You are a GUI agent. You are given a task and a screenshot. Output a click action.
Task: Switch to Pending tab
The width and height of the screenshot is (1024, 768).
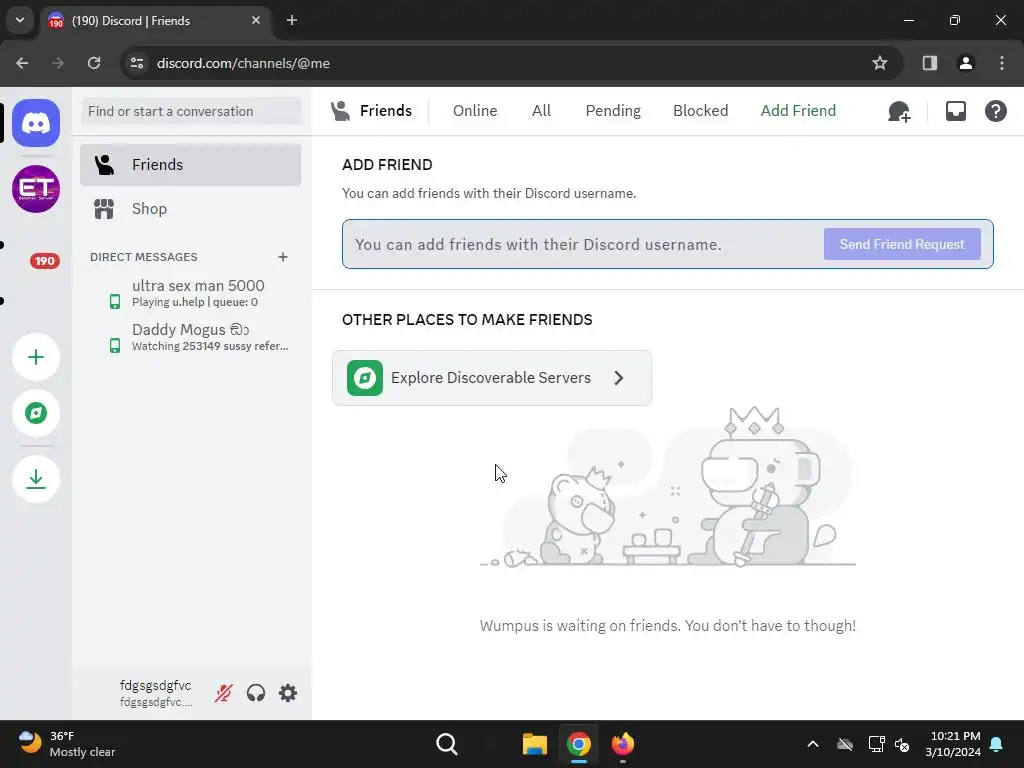click(613, 111)
